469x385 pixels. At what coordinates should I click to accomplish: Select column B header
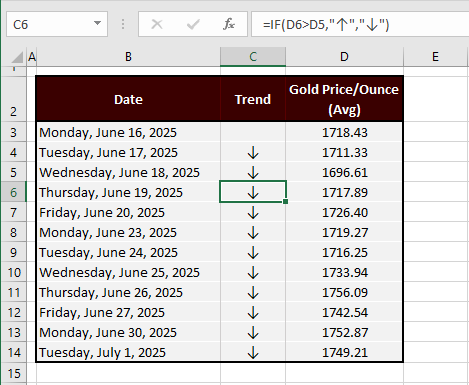pyautogui.click(x=128, y=57)
